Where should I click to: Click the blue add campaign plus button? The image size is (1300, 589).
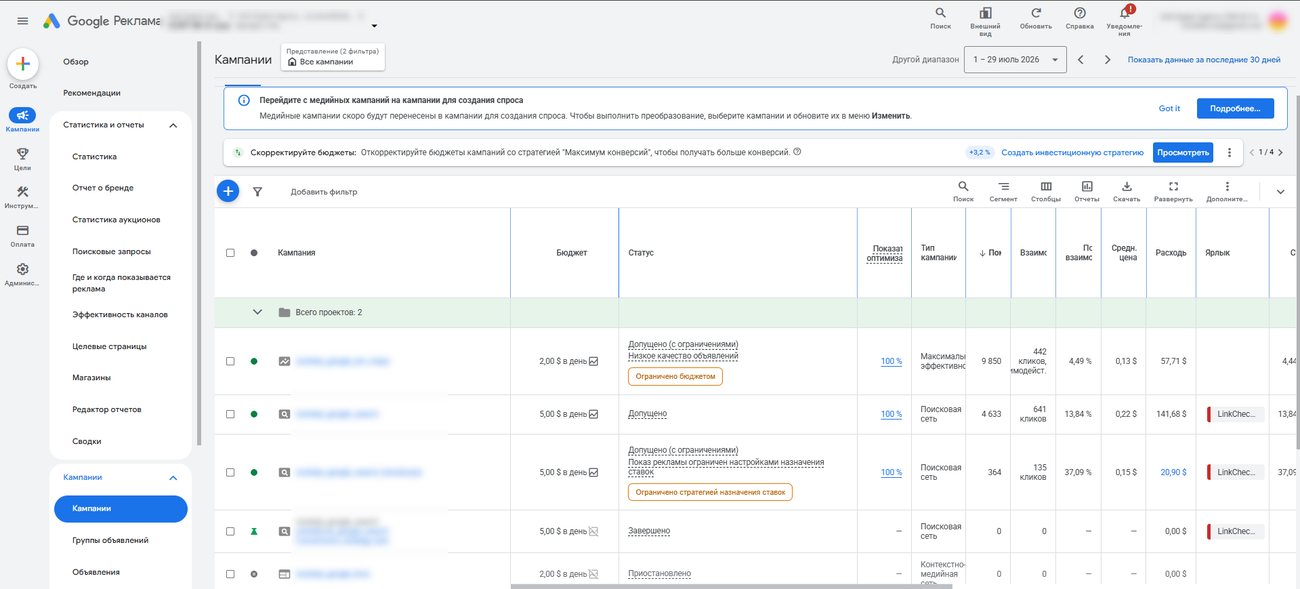[228, 191]
